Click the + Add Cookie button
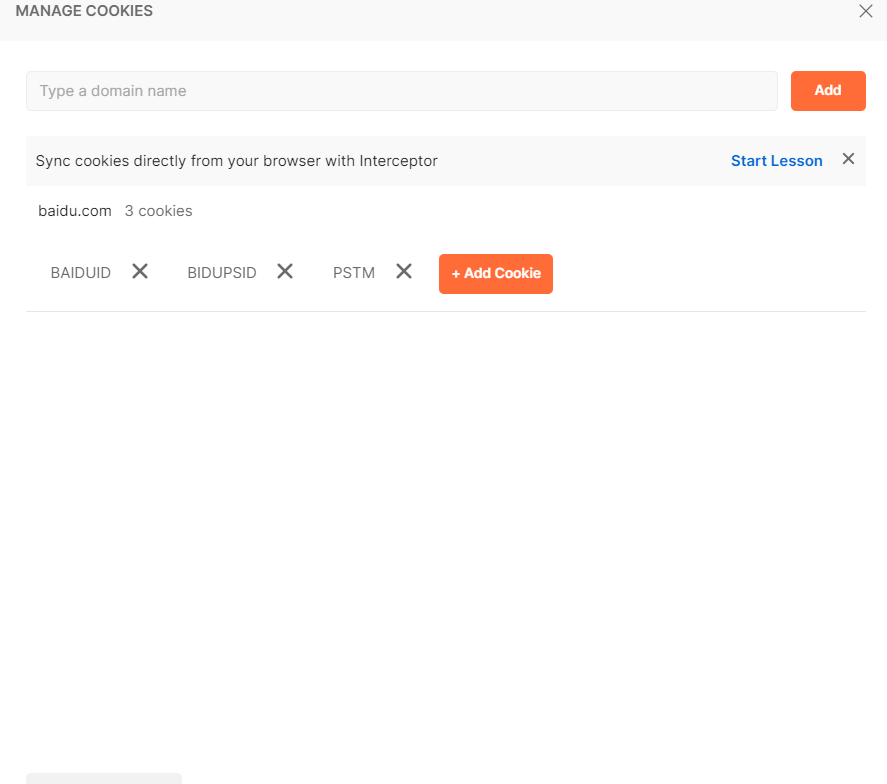 coord(496,274)
